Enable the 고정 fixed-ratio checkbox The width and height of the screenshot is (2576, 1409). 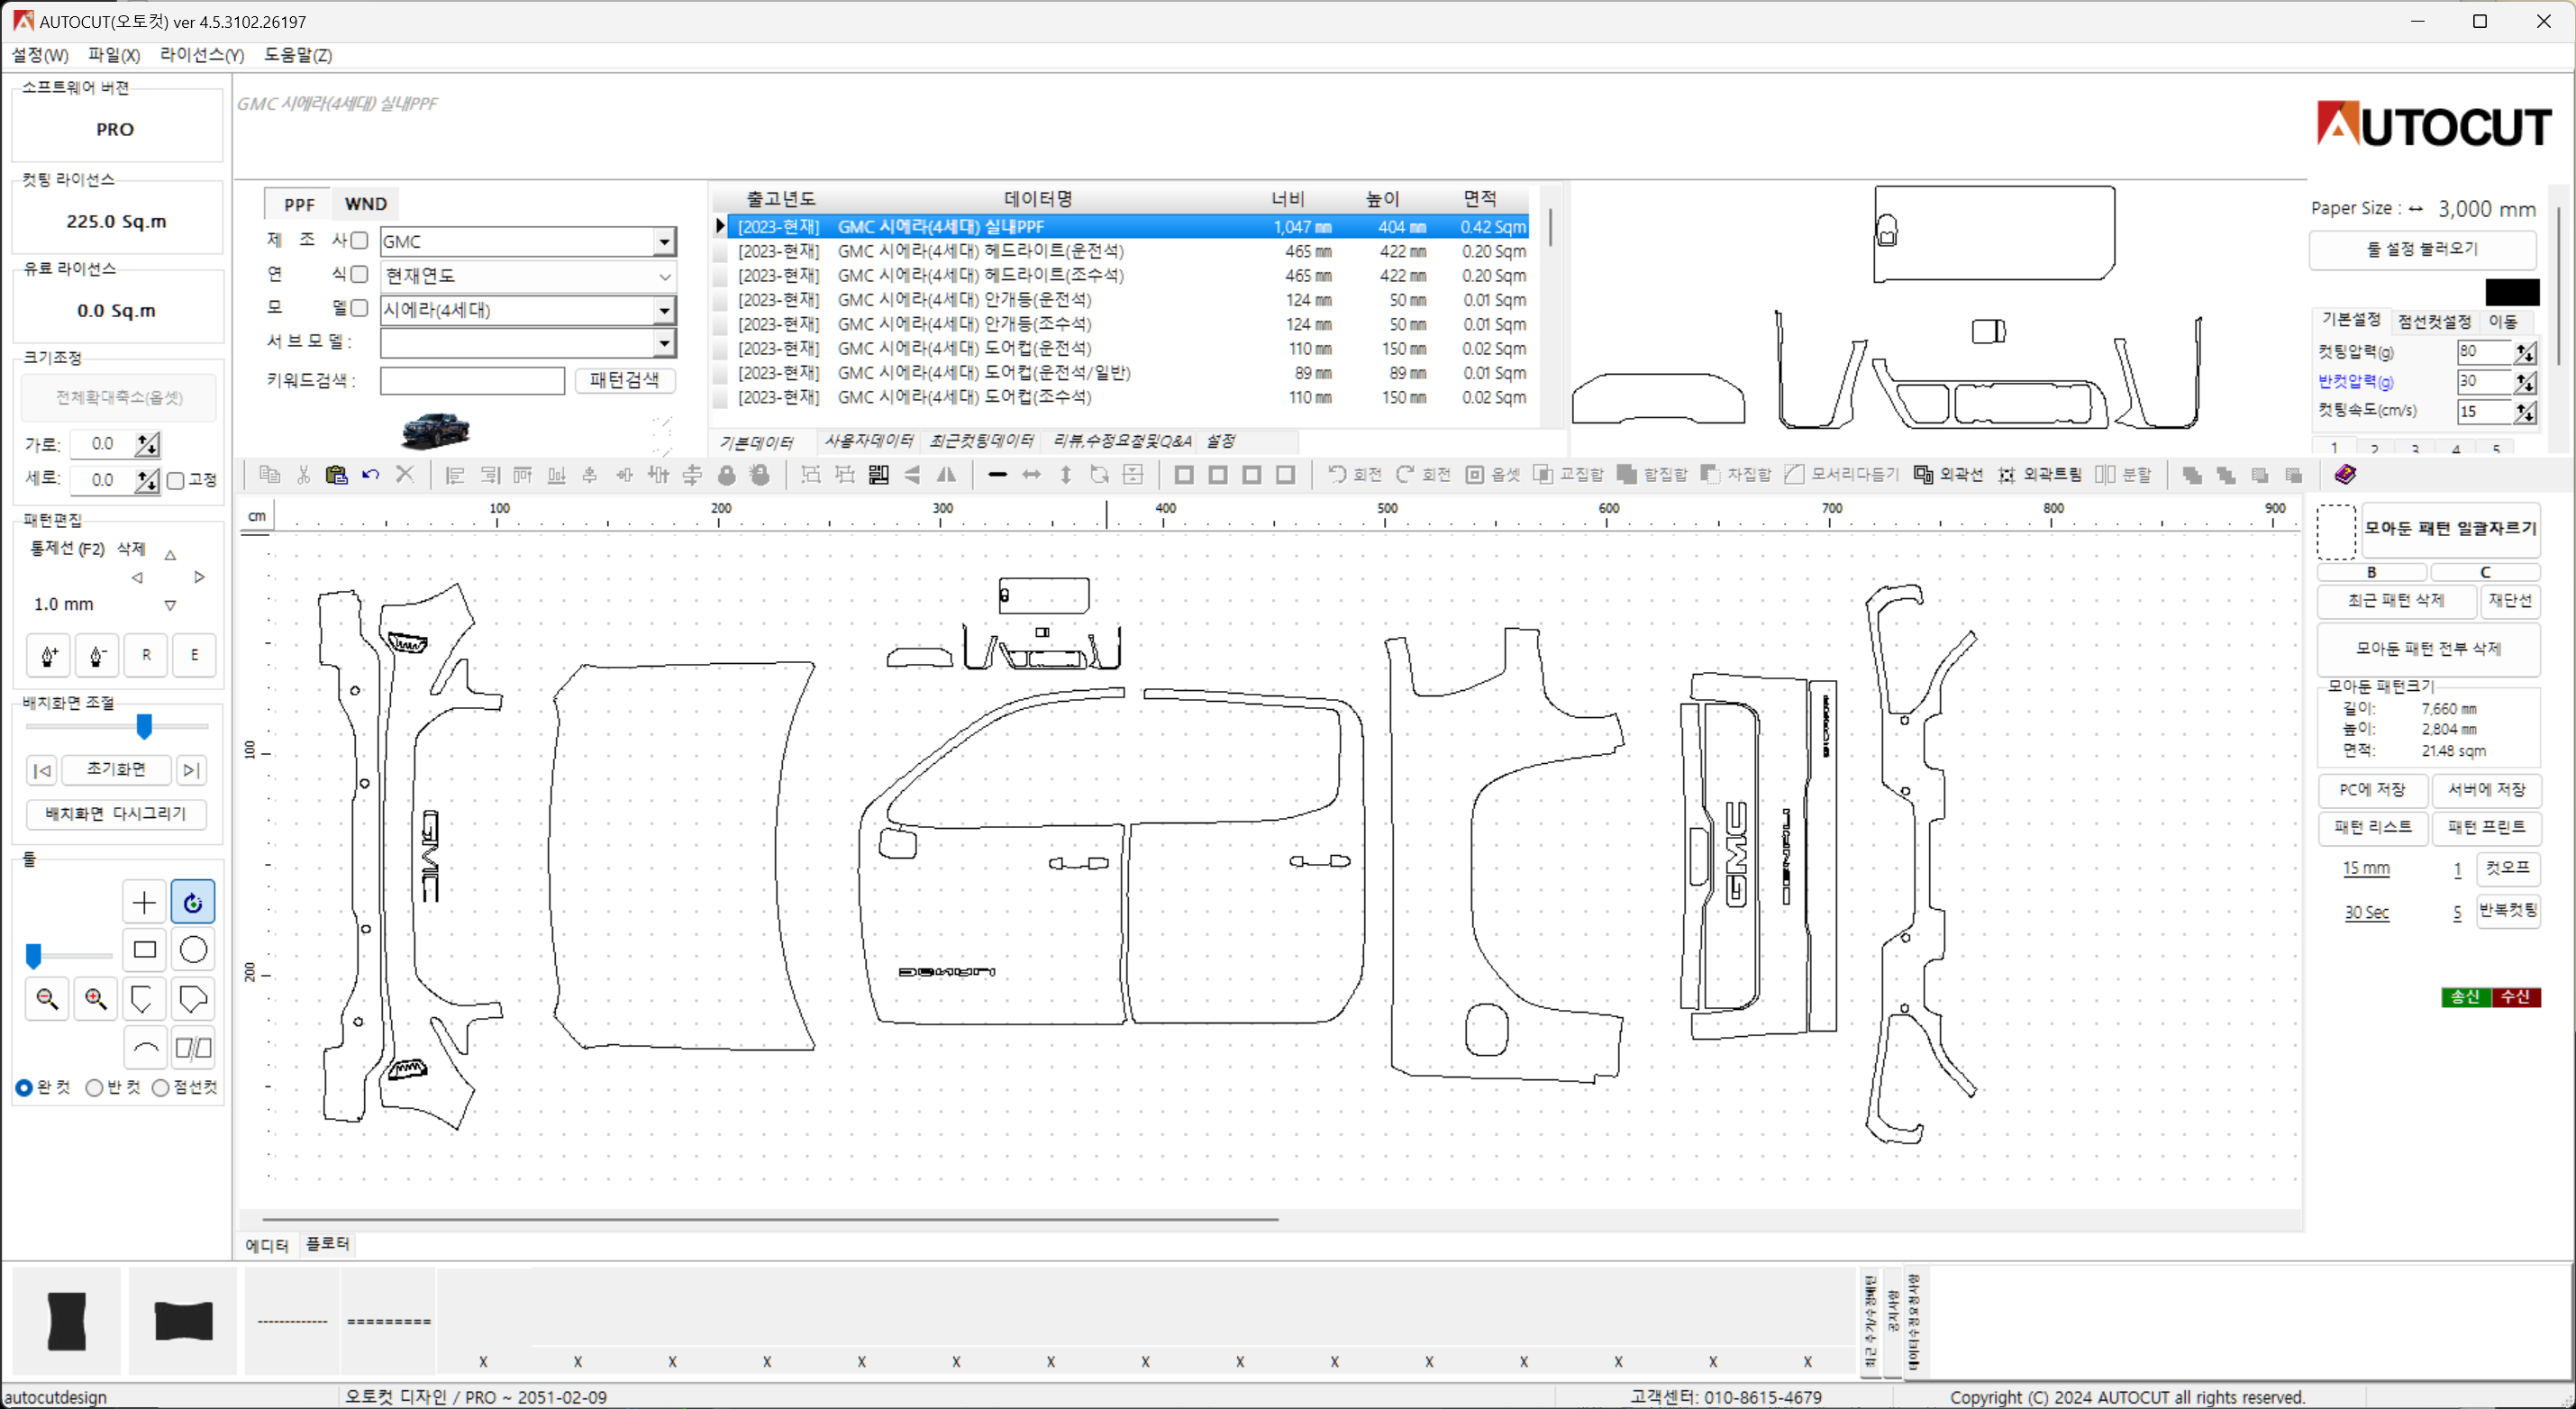(176, 481)
